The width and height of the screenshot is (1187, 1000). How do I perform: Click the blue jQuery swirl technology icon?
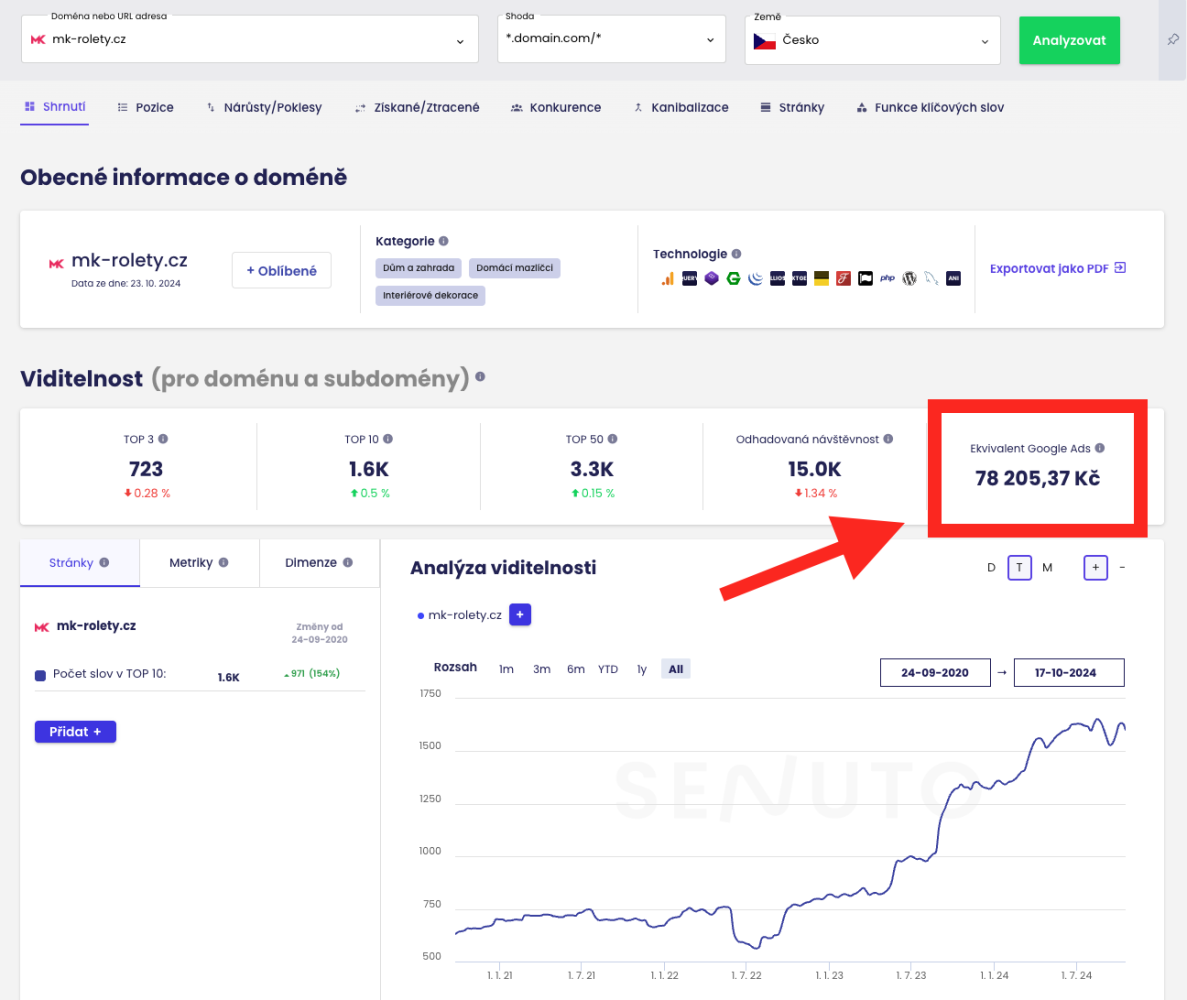pyautogui.click(x=755, y=279)
